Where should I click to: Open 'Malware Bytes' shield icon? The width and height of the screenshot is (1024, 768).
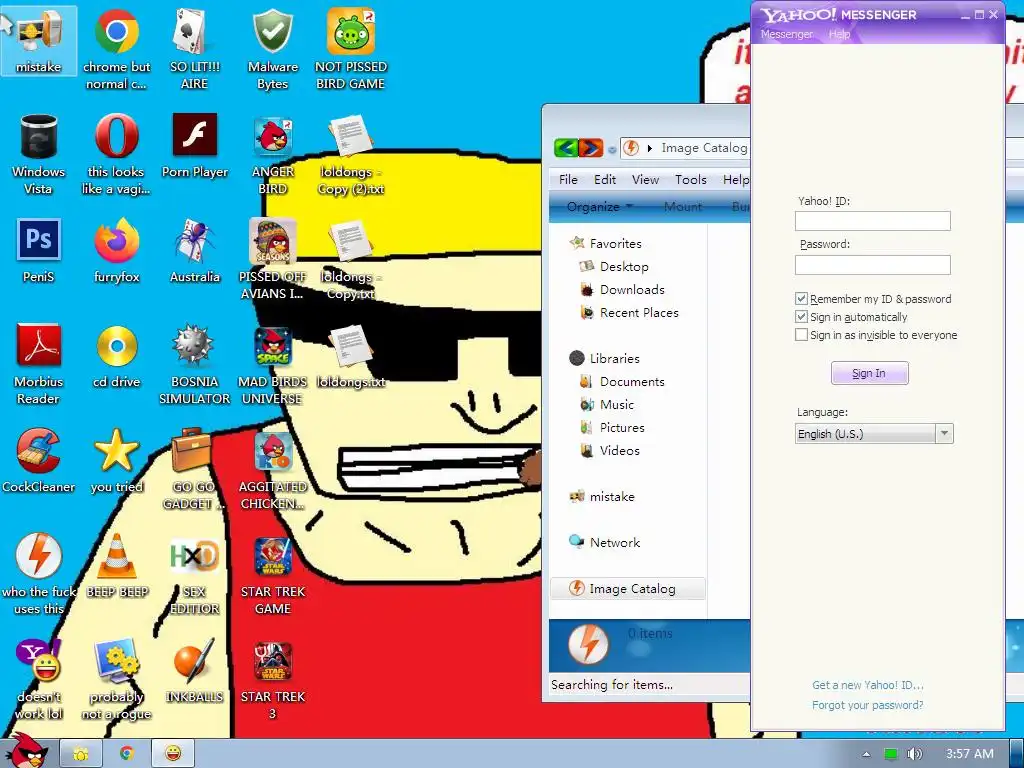(272, 49)
